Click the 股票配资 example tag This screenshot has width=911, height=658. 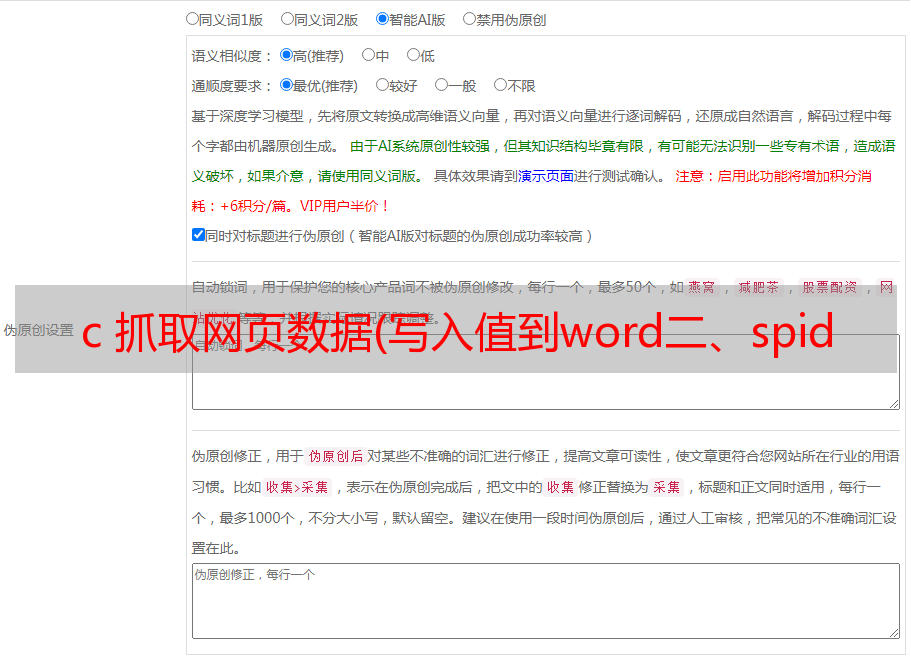point(830,287)
